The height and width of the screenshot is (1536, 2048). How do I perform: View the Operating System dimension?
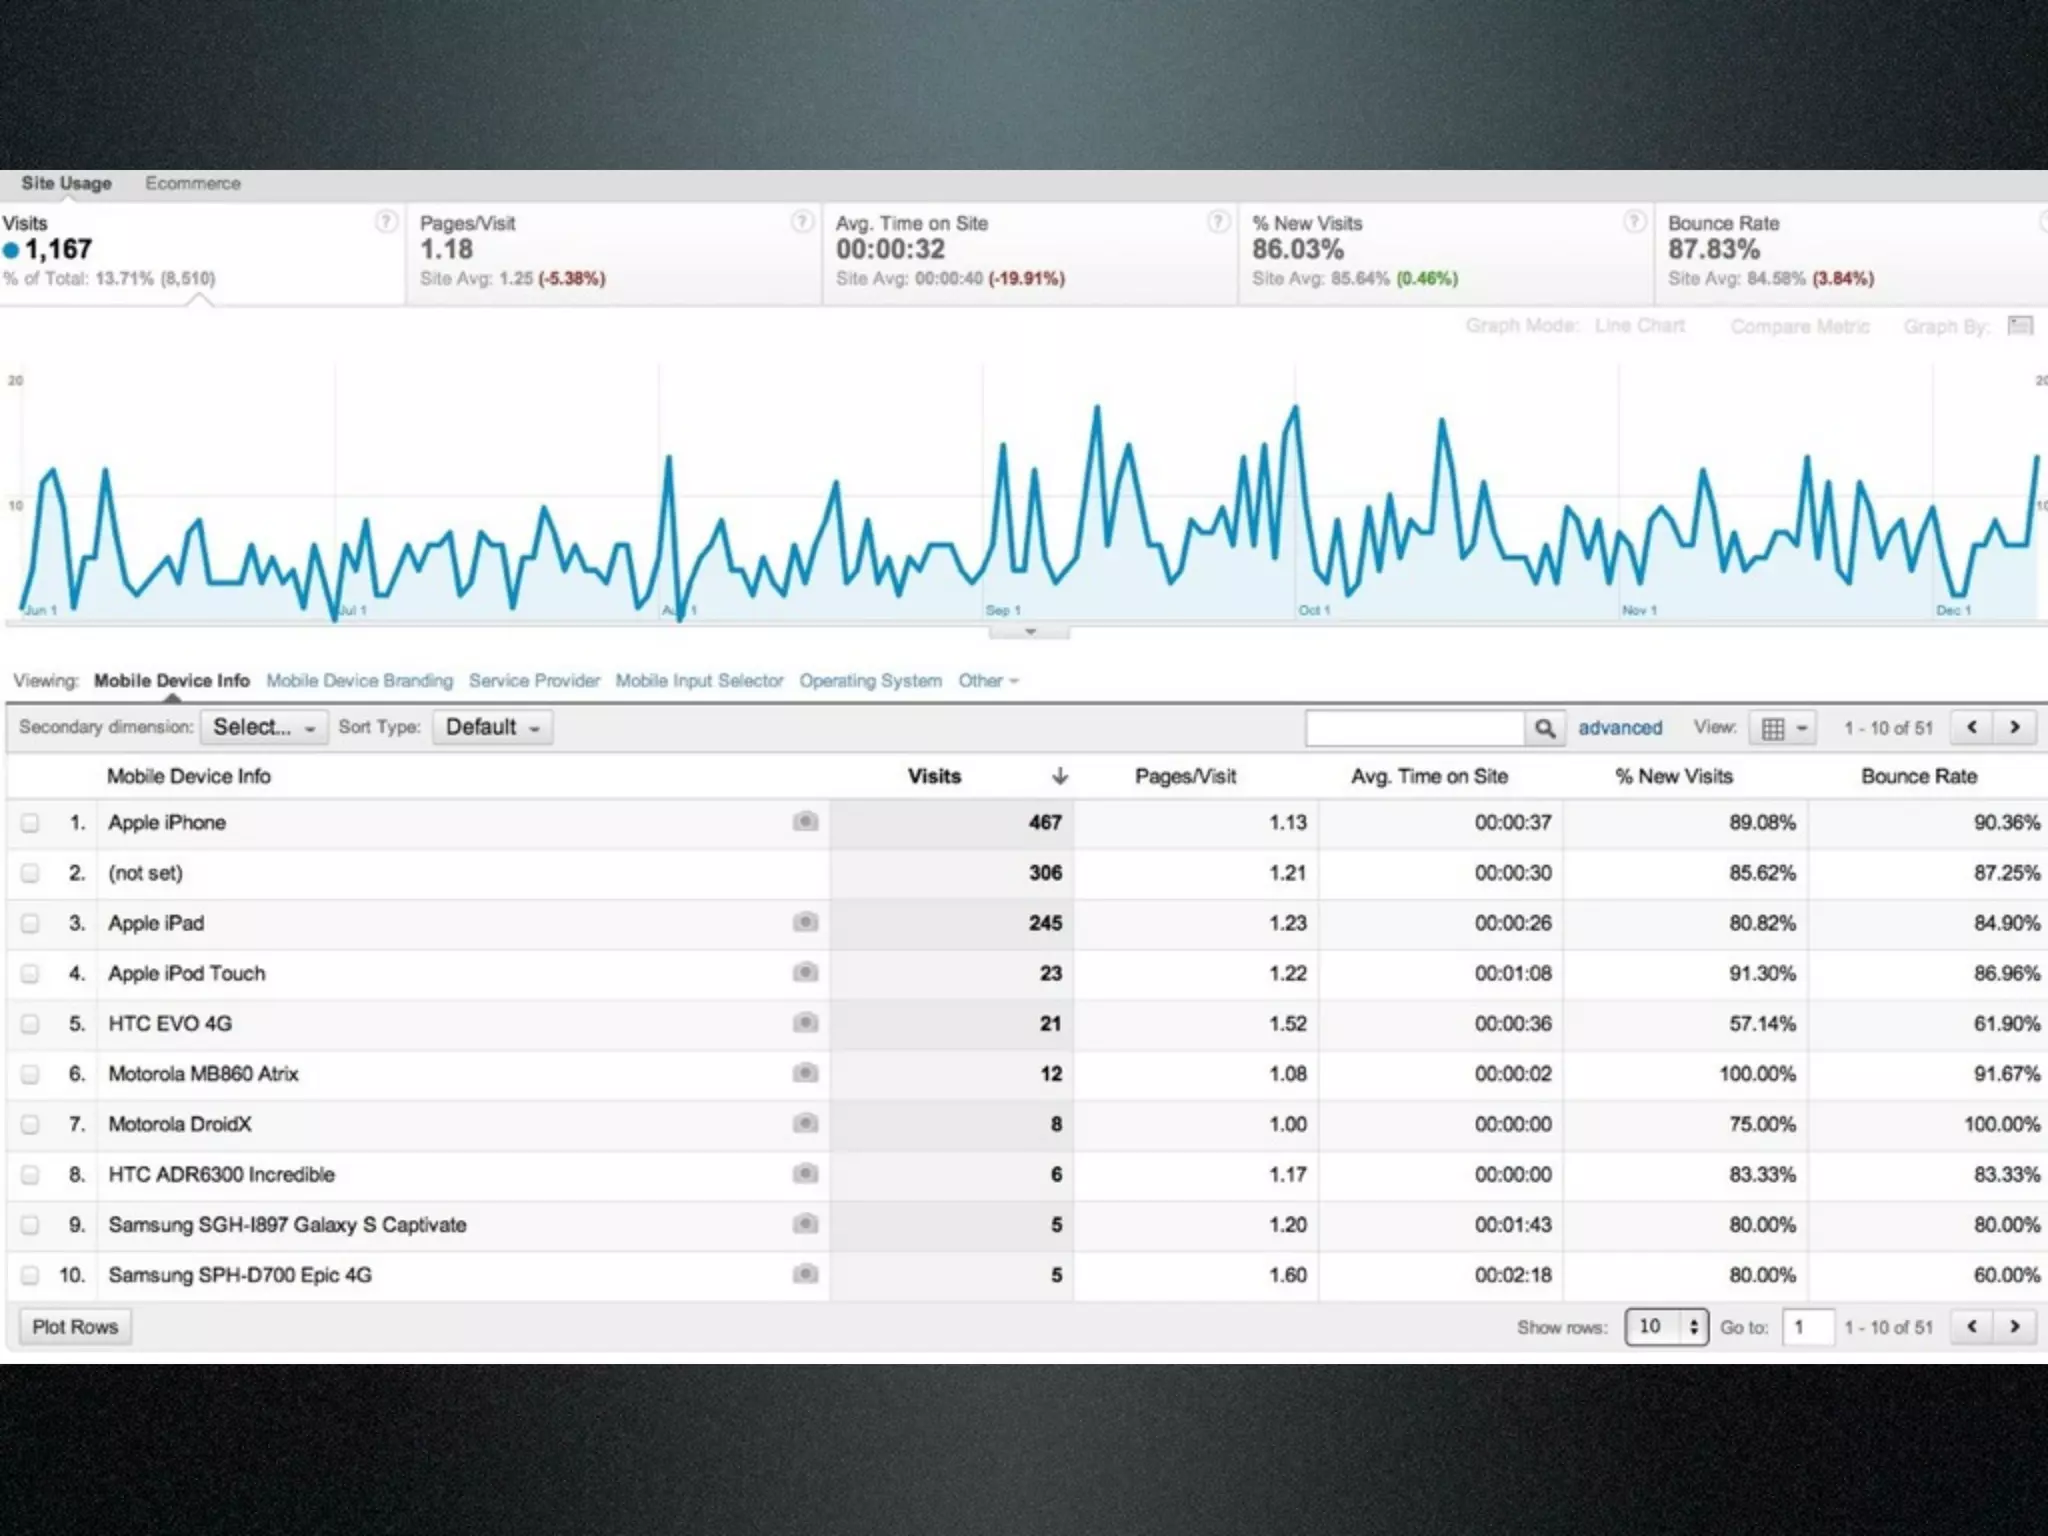pos(870,681)
